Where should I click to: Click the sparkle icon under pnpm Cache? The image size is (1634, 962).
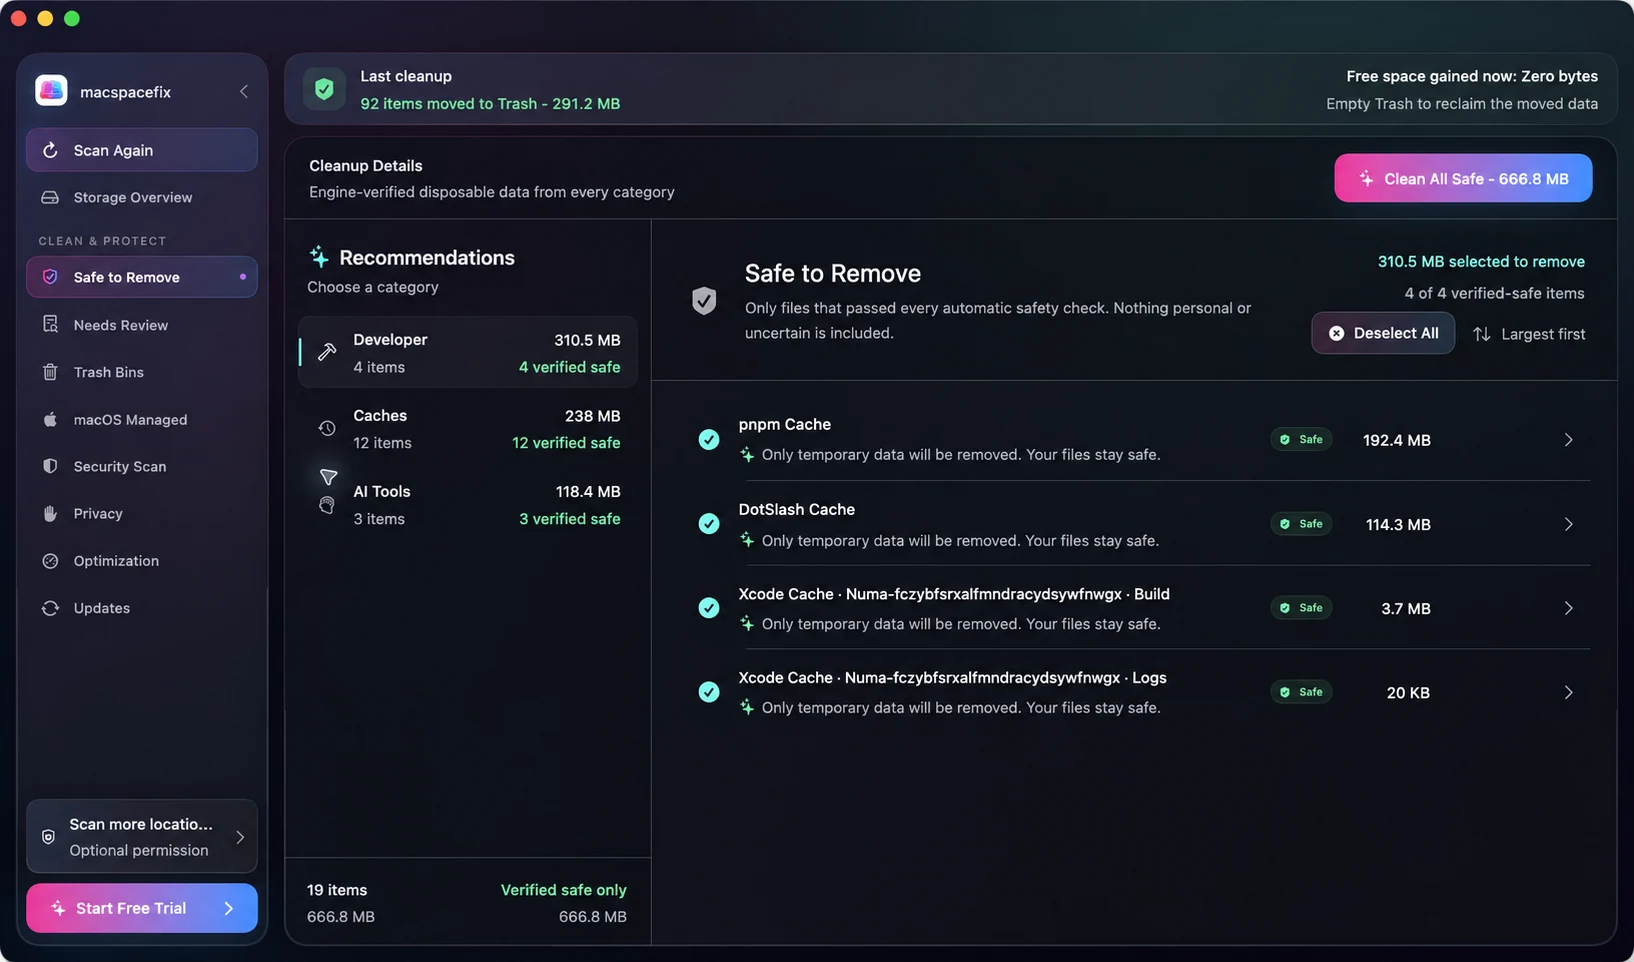tap(747, 455)
